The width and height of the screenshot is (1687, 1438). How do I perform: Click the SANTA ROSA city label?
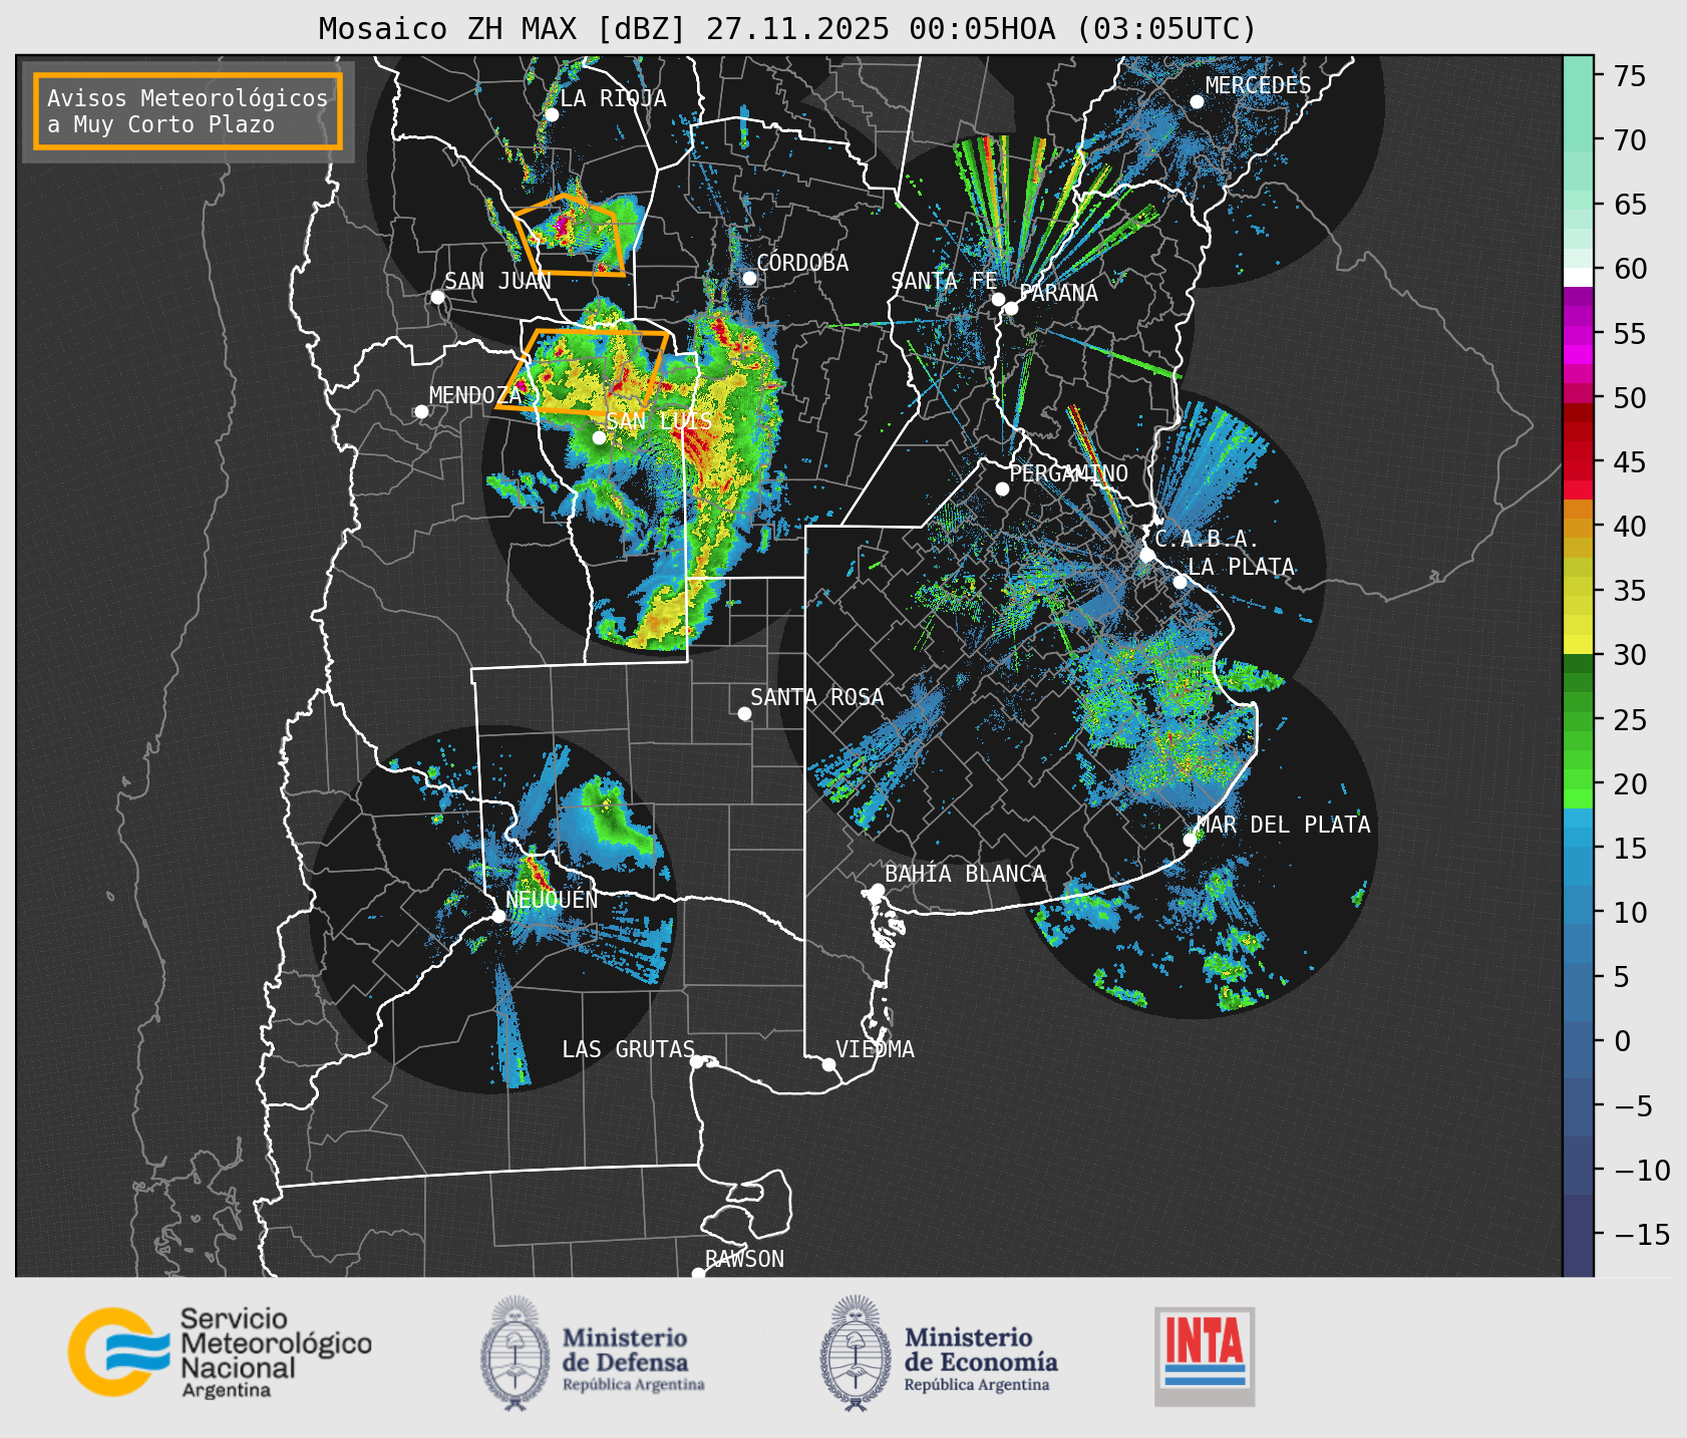817,697
